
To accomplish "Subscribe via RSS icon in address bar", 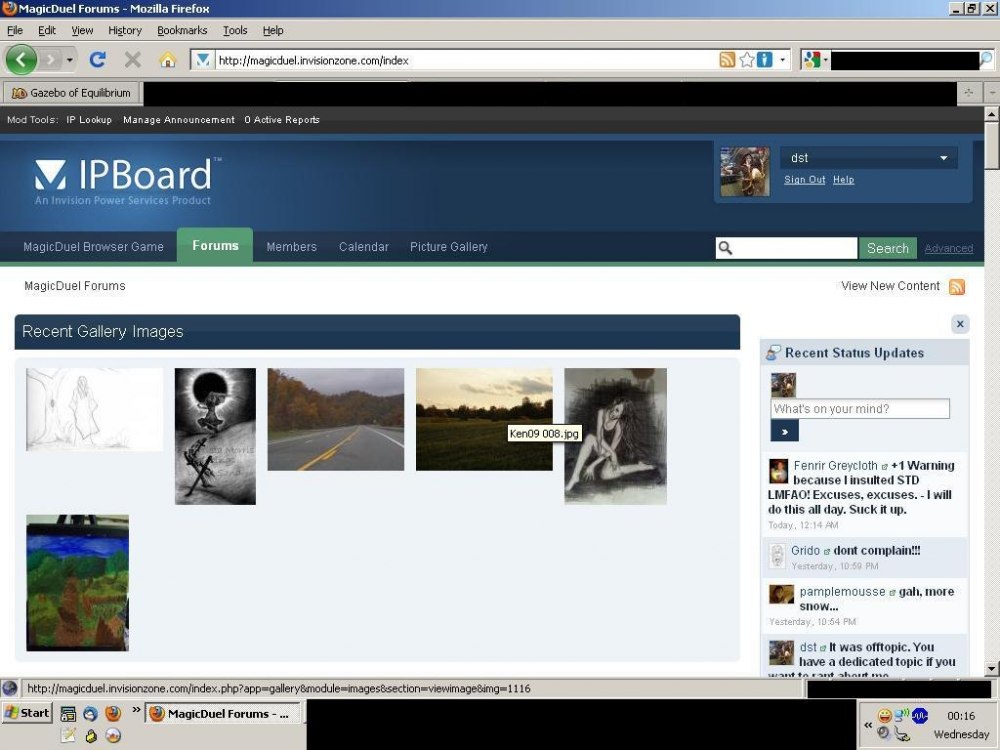I will 727,60.
